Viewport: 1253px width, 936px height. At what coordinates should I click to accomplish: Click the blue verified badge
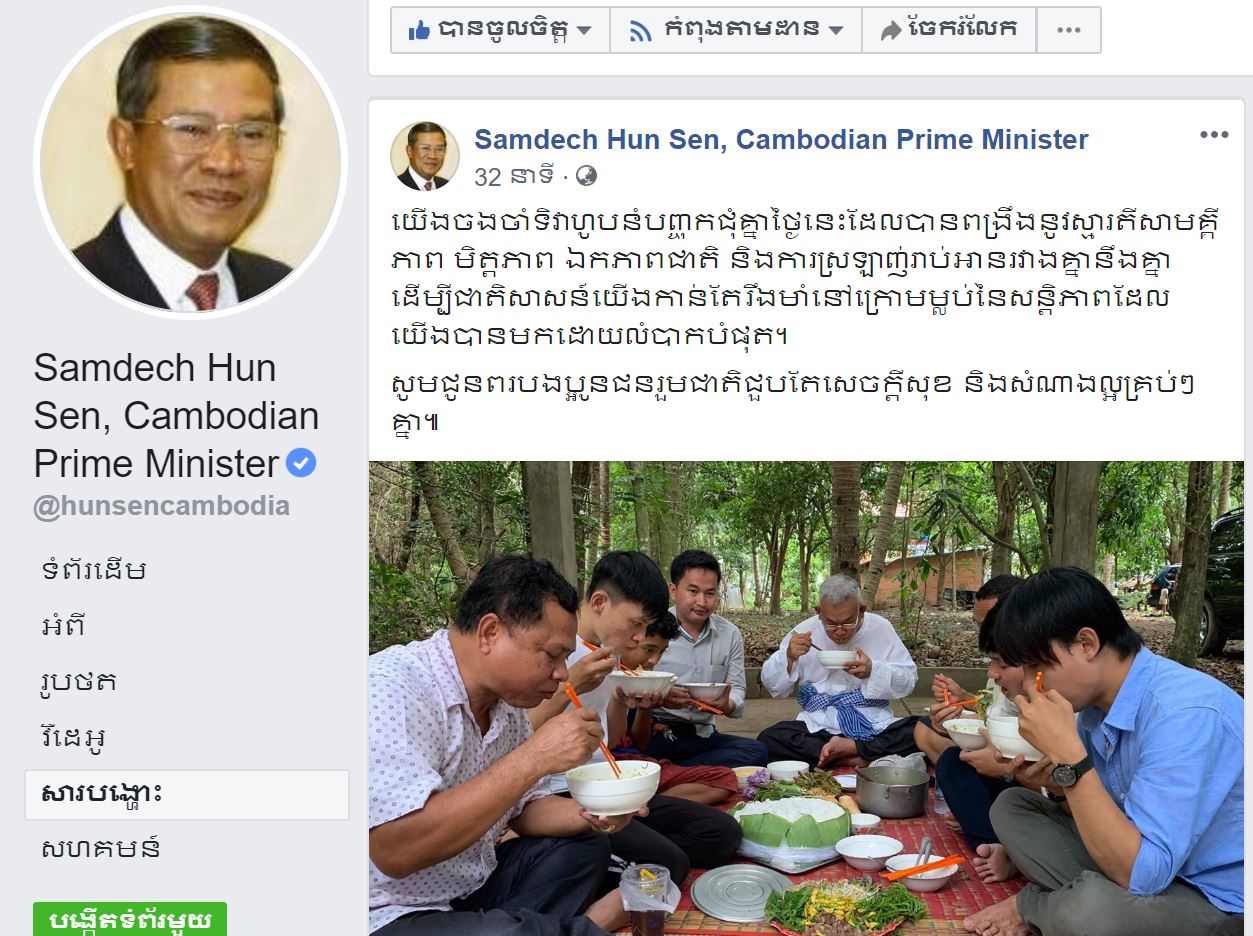tap(301, 463)
